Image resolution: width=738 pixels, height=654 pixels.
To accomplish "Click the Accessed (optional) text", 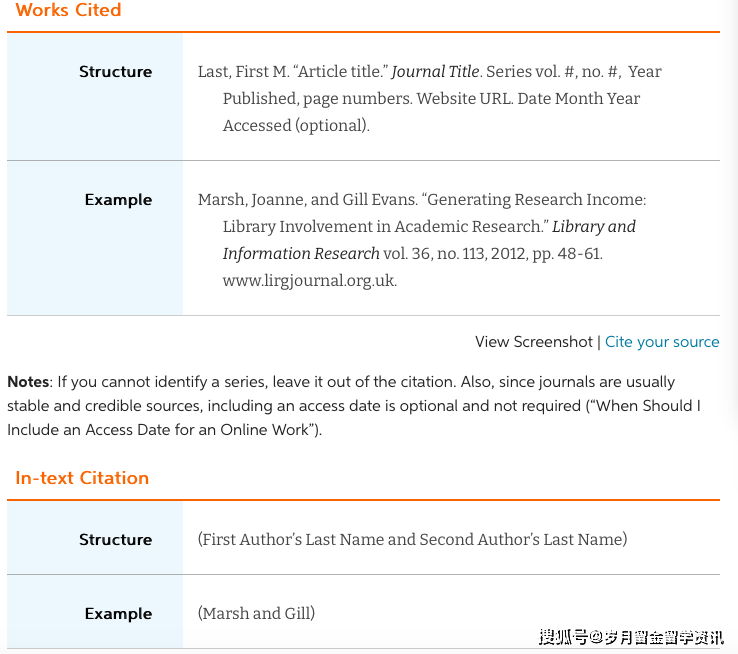I will click(296, 126).
